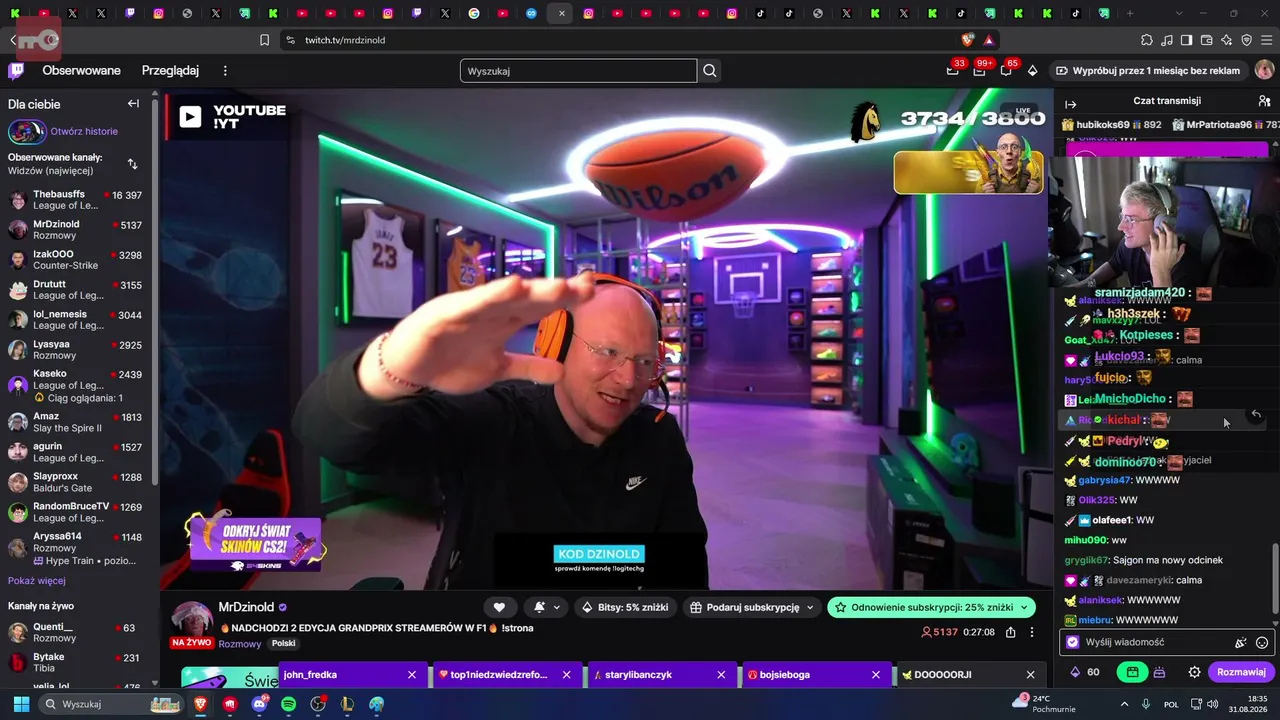Open Spotify from the taskbar
Image resolution: width=1280 pixels, height=720 pixels.
click(x=289, y=704)
